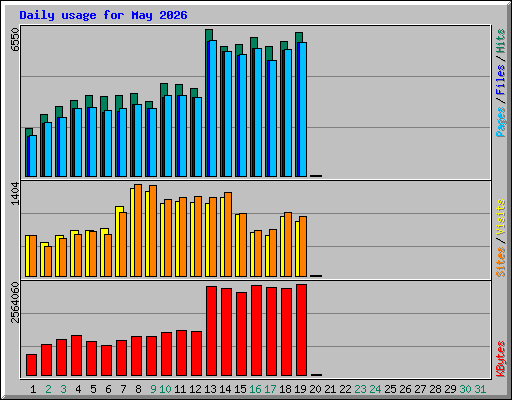Click the day 10 axis label
512x400 pixels.
click(165, 389)
